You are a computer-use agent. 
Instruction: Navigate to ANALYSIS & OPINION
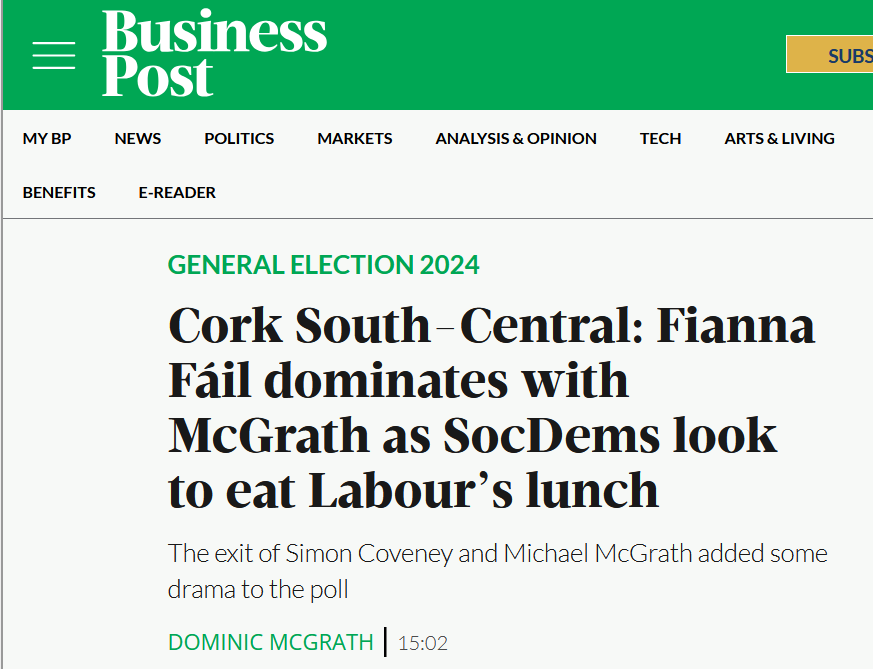pos(516,139)
